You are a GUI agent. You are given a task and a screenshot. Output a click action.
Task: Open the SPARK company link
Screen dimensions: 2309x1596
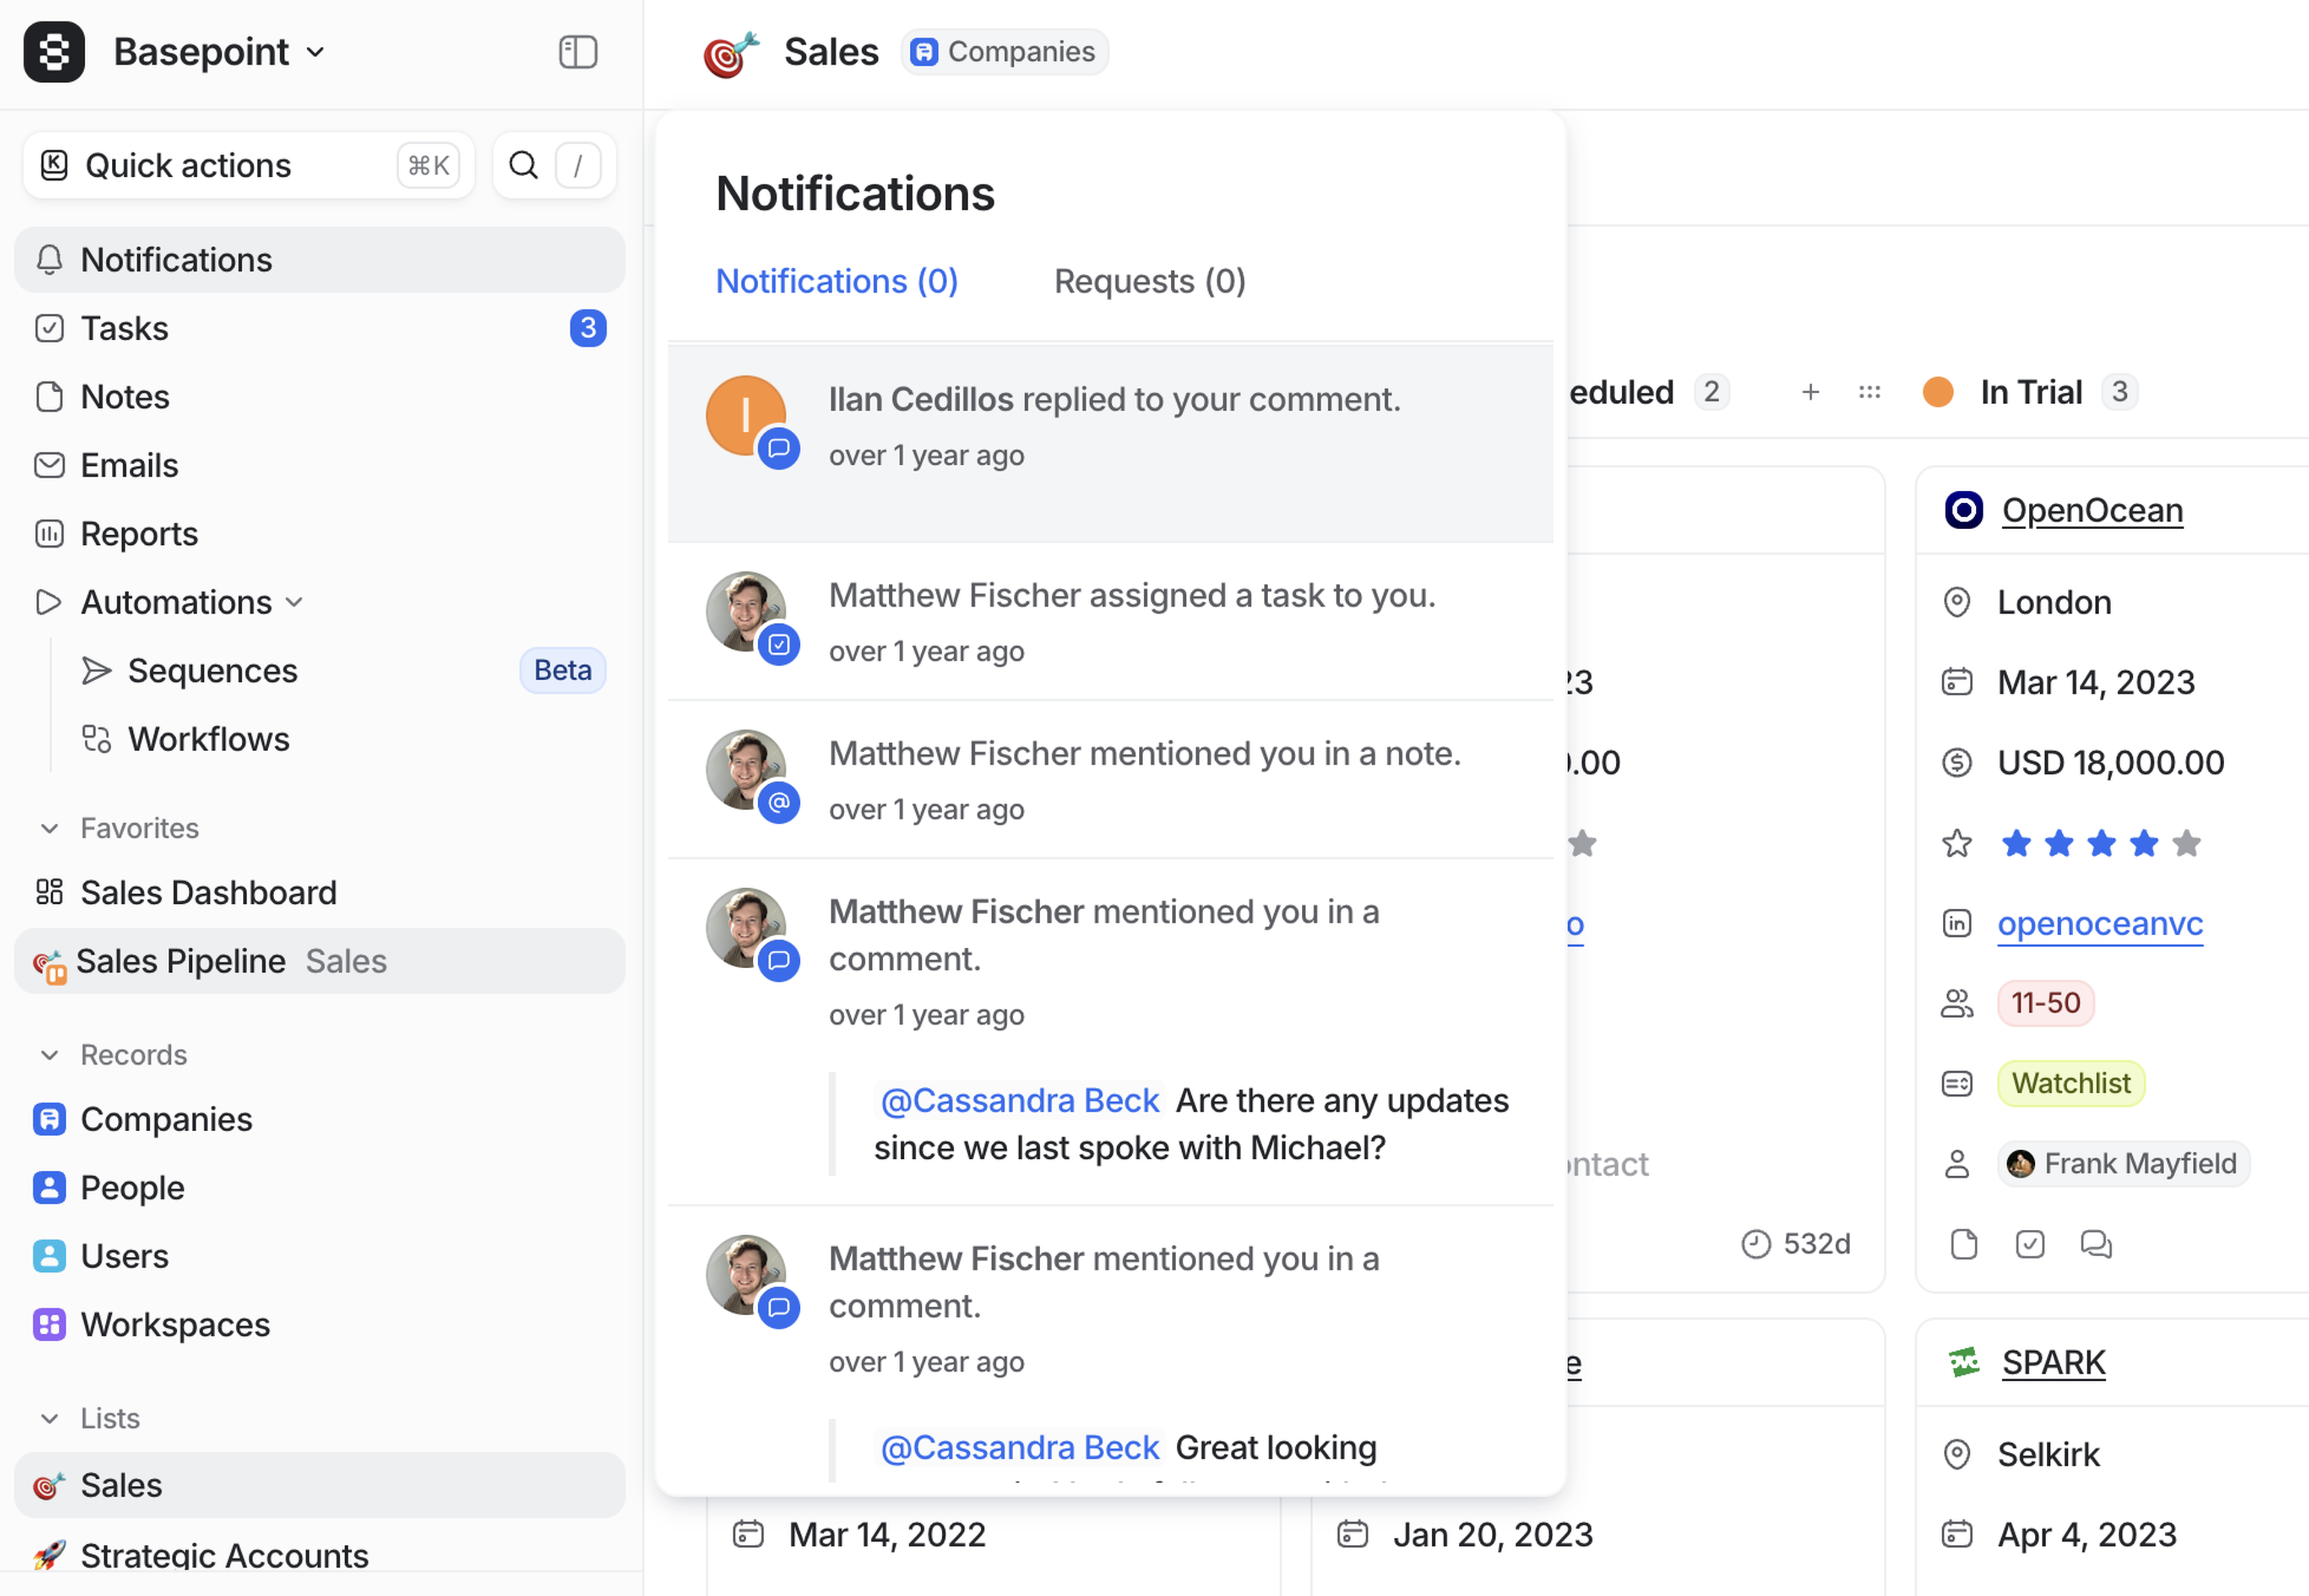coord(2053,1362)
